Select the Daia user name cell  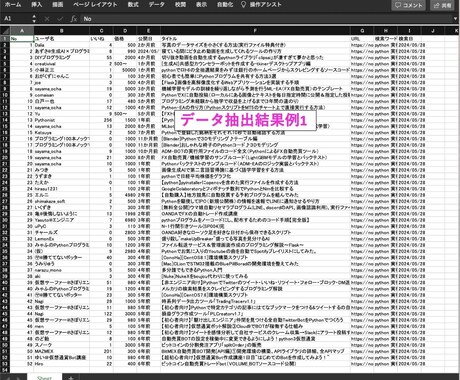coord(62,45)
